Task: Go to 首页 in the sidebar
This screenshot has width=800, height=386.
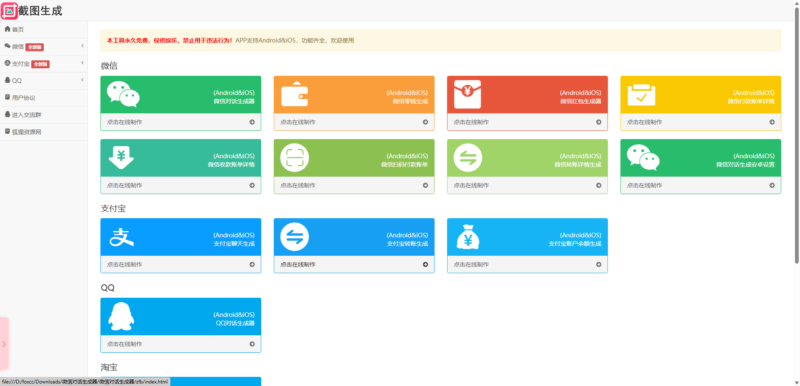Action: [x=44, y=30]
